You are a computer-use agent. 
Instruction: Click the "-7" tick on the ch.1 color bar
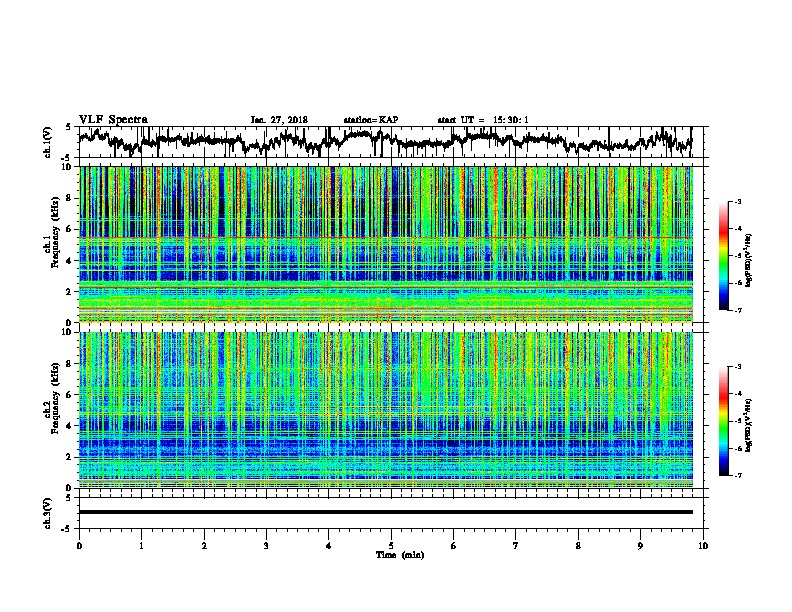(x=738, y=310)
